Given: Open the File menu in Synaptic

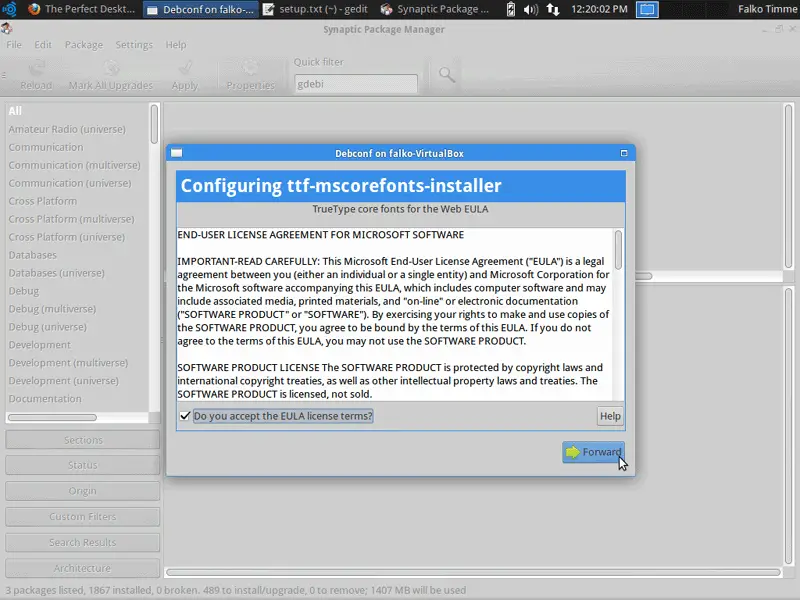Looking at the screenshot, I should (x=14, y=45).
